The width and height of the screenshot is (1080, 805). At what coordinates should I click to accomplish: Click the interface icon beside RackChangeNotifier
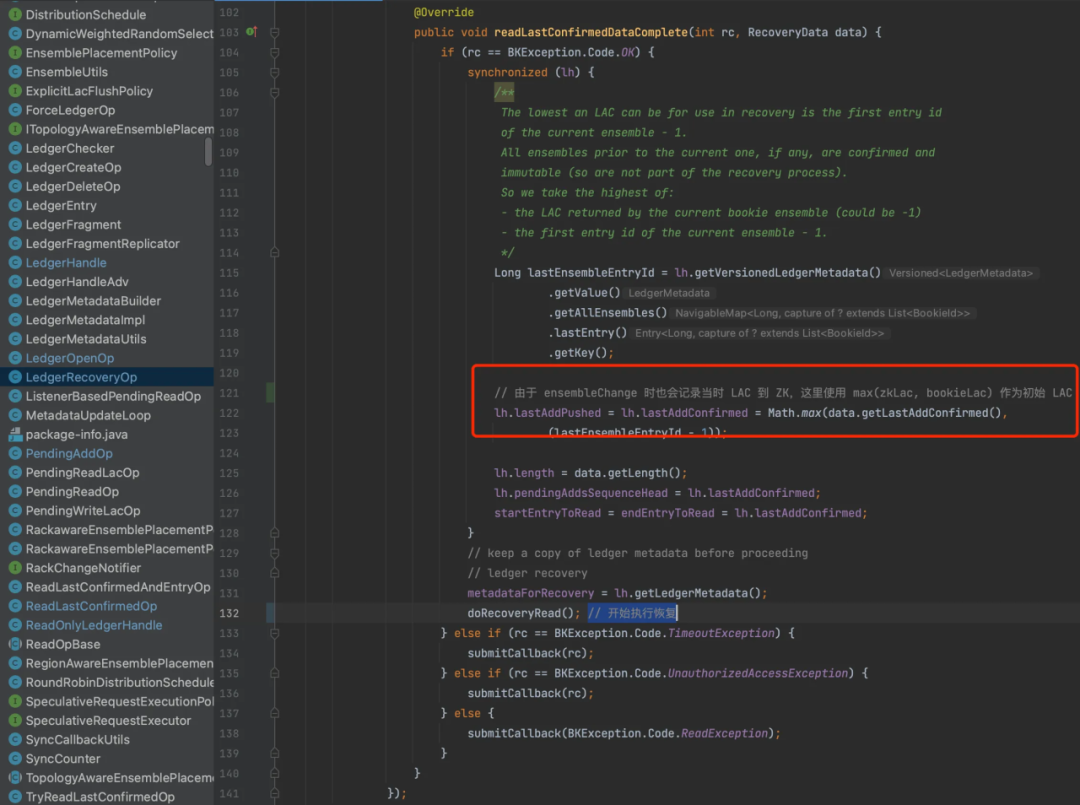coord(14,568)
